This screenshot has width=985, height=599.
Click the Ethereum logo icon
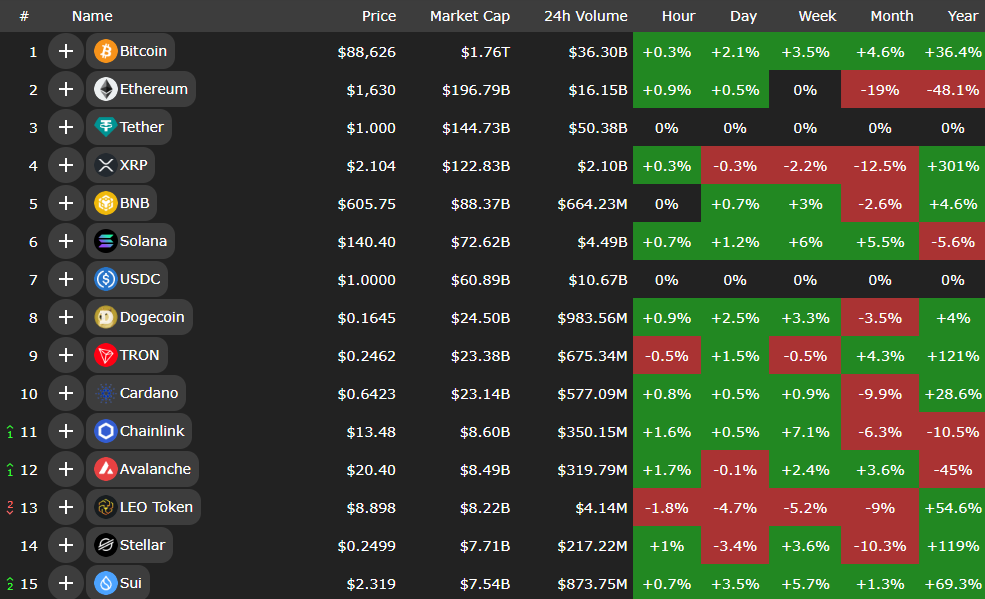pos(105,89)
